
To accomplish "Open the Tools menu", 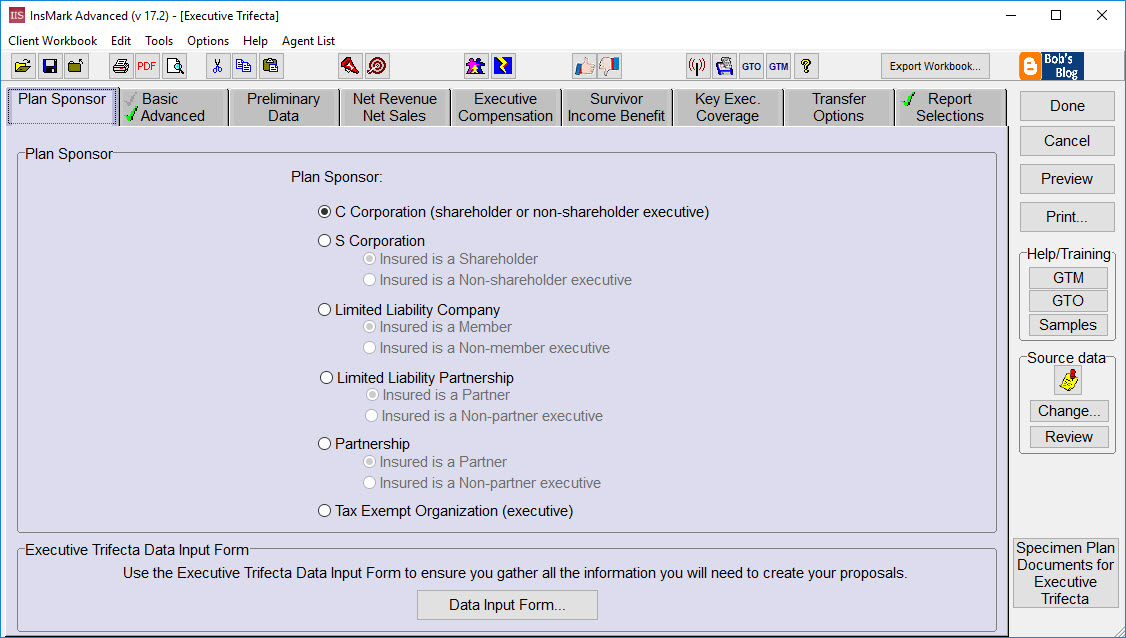I will tap(159, 41).
